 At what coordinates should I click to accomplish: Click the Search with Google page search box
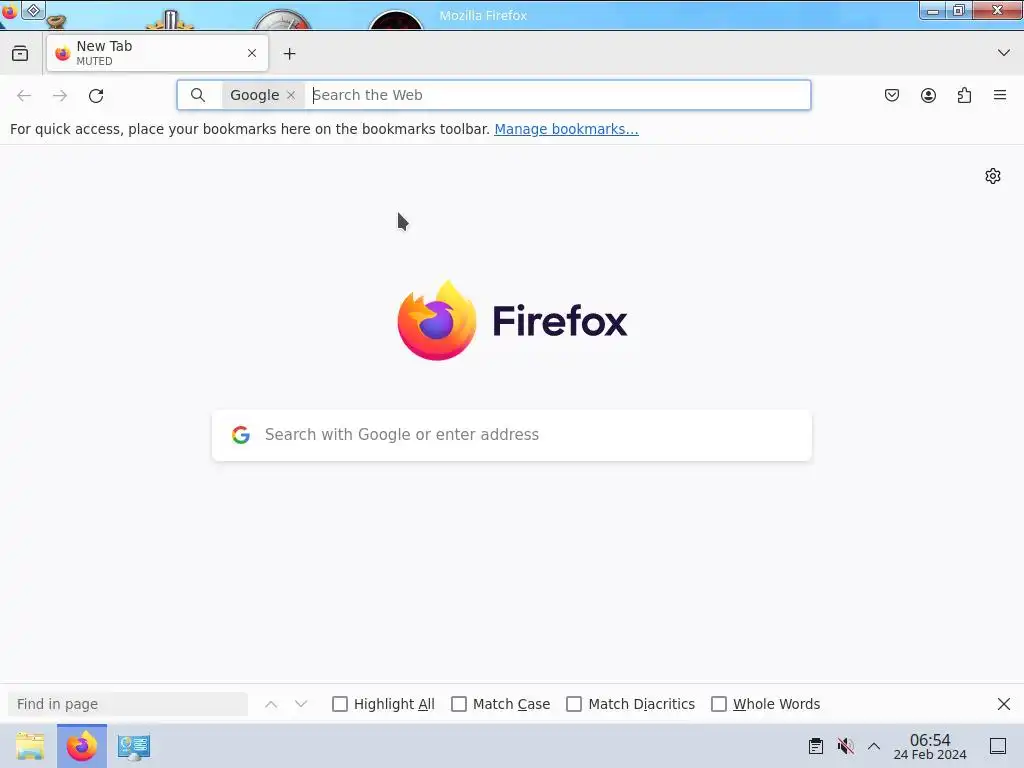pyautogui.click(x=512, y=435)
